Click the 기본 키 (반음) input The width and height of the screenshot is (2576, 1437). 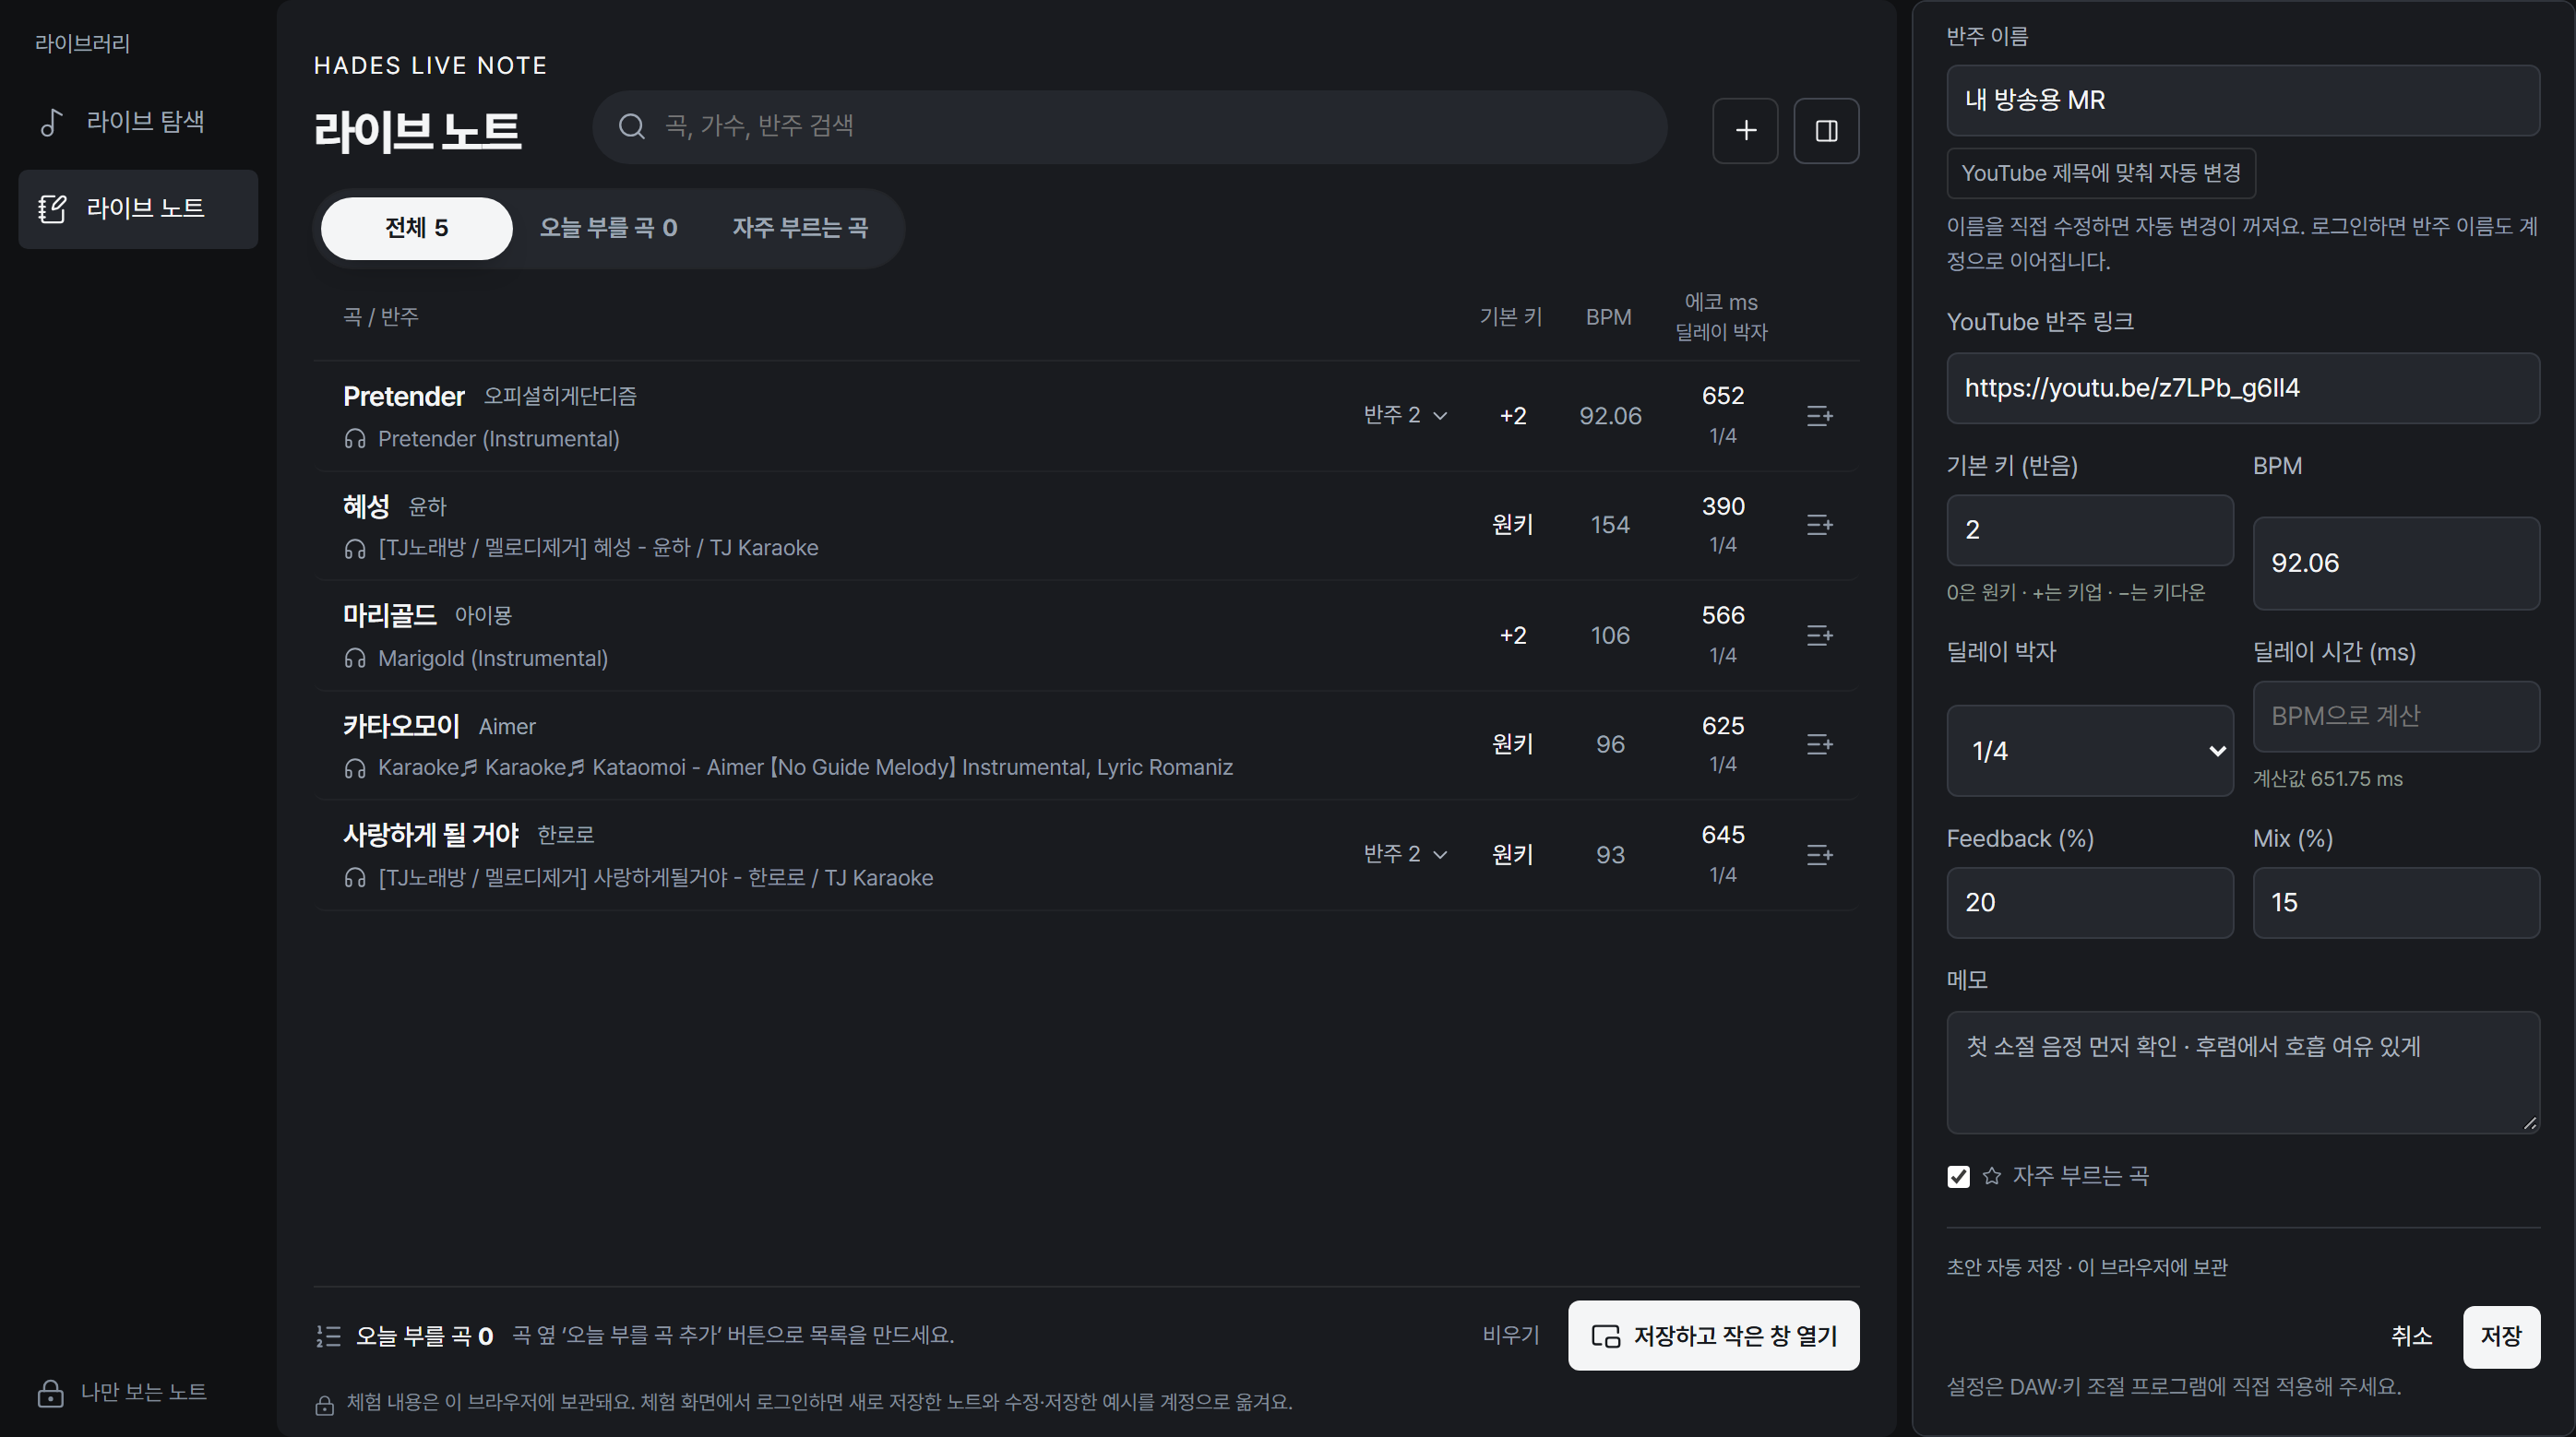[2089, 530]
